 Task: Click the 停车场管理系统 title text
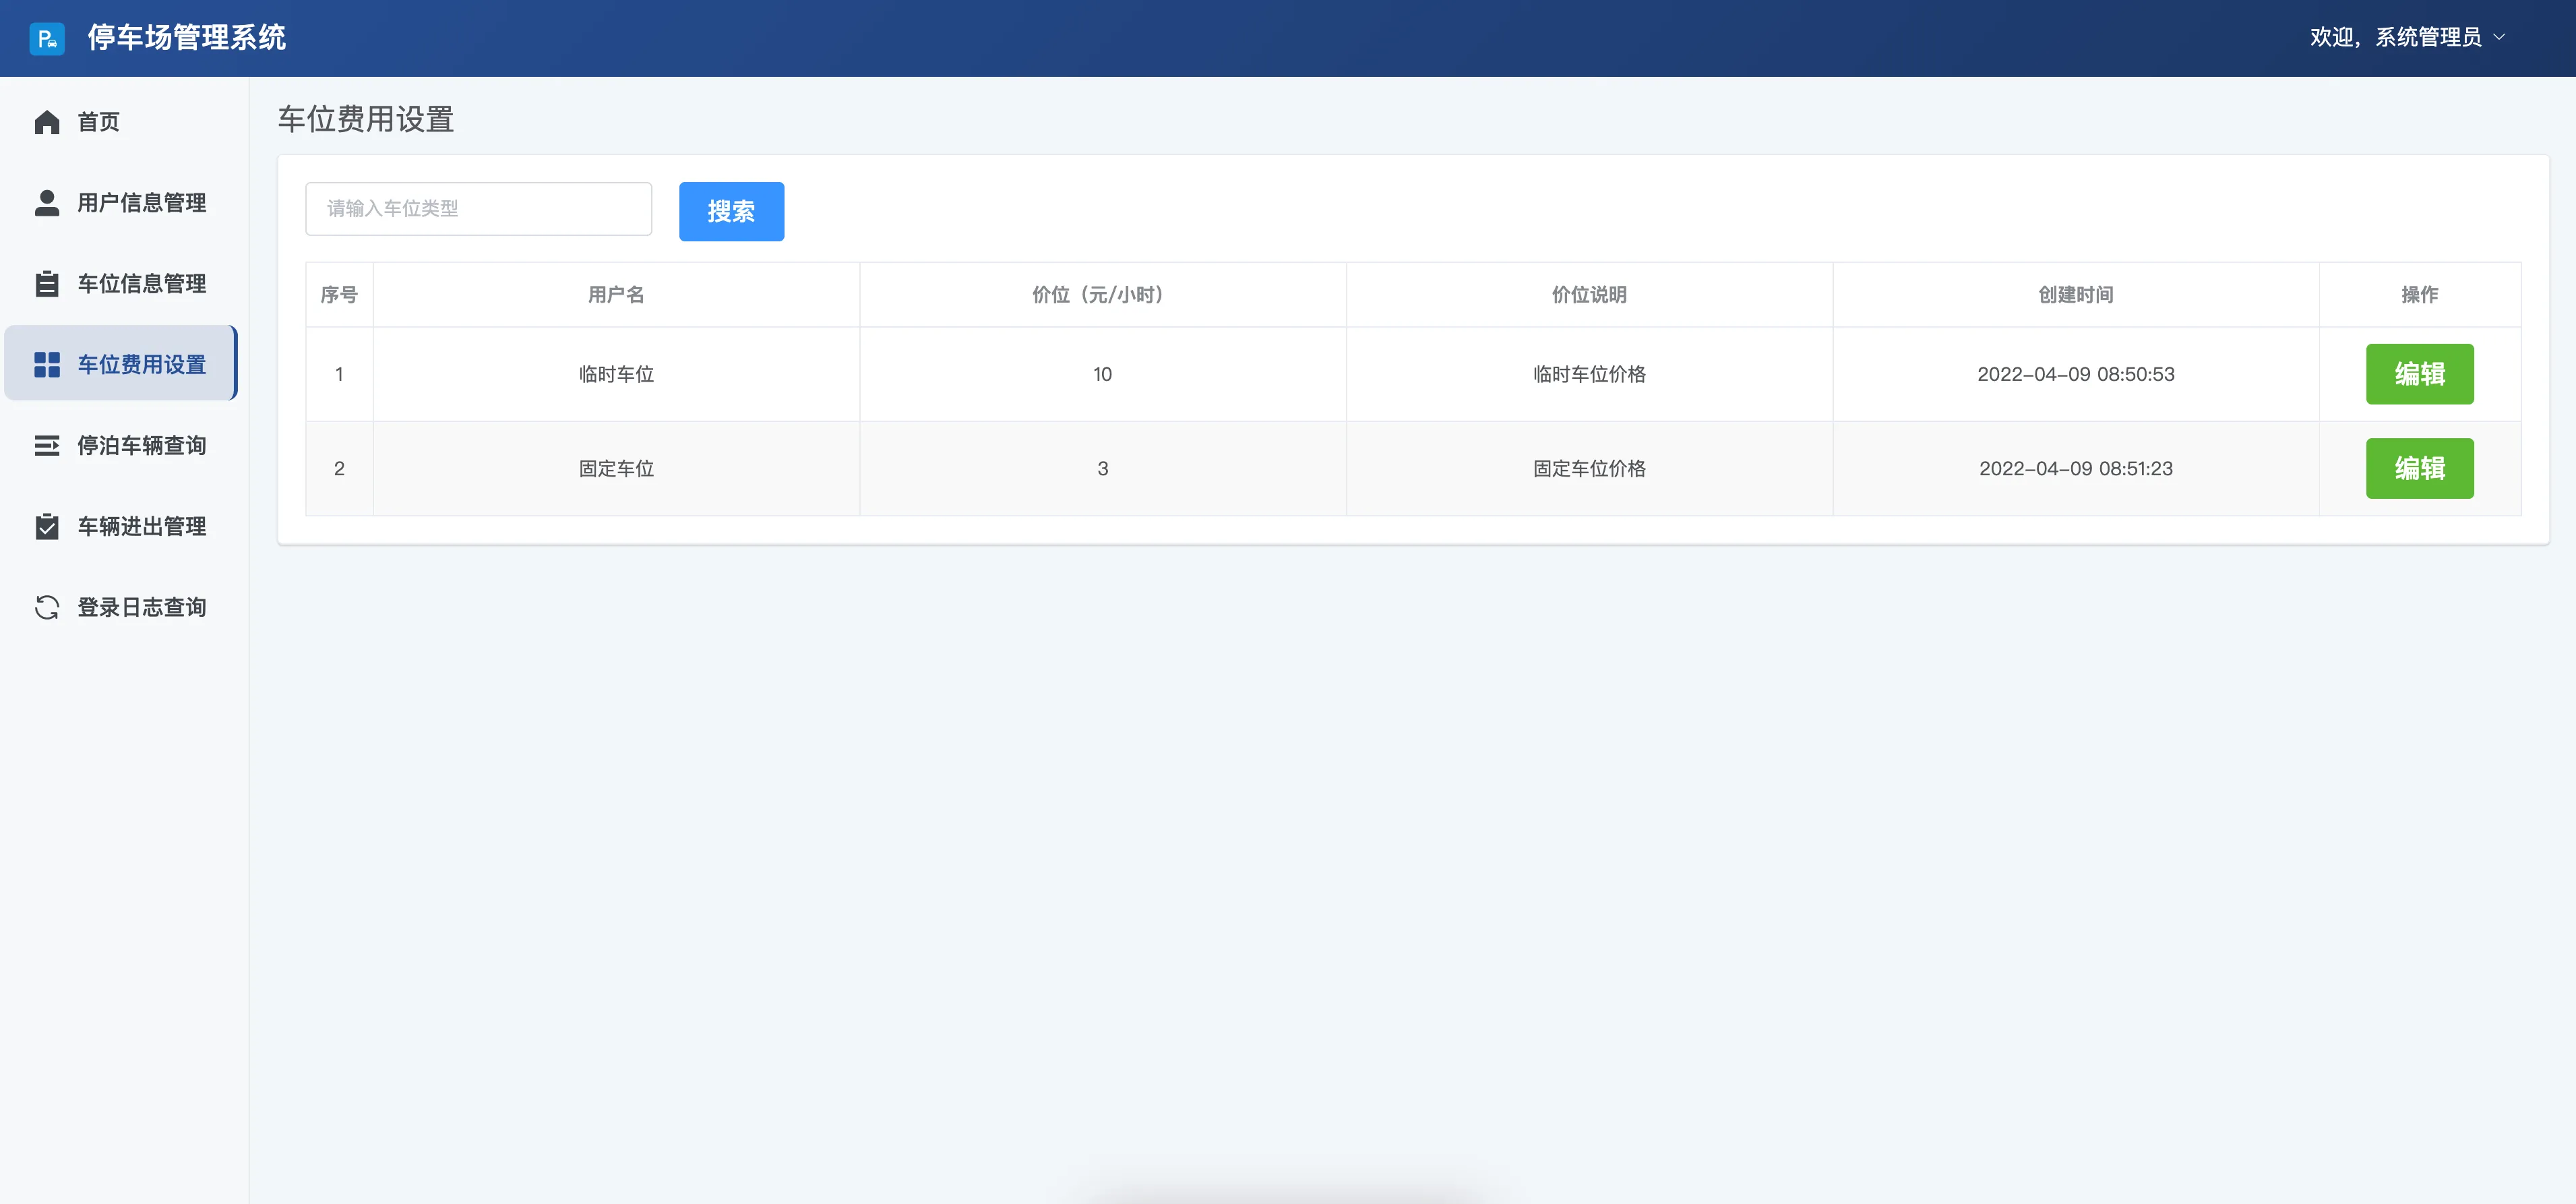[x=186, y=38]
